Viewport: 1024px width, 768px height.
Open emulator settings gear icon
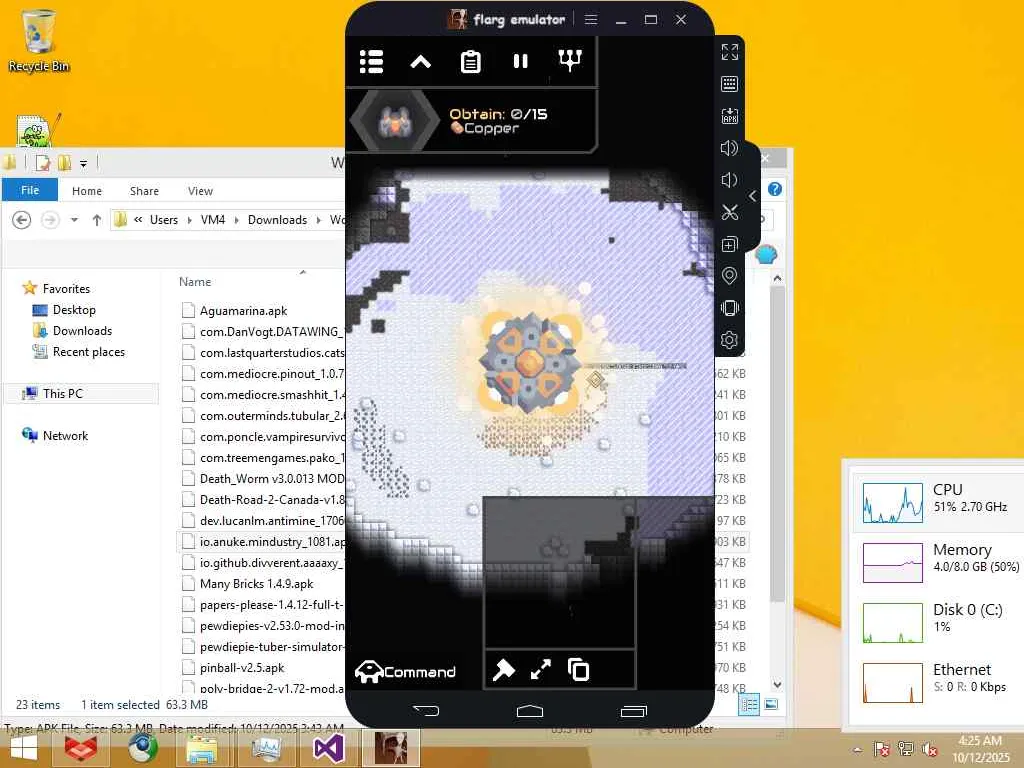729,340
